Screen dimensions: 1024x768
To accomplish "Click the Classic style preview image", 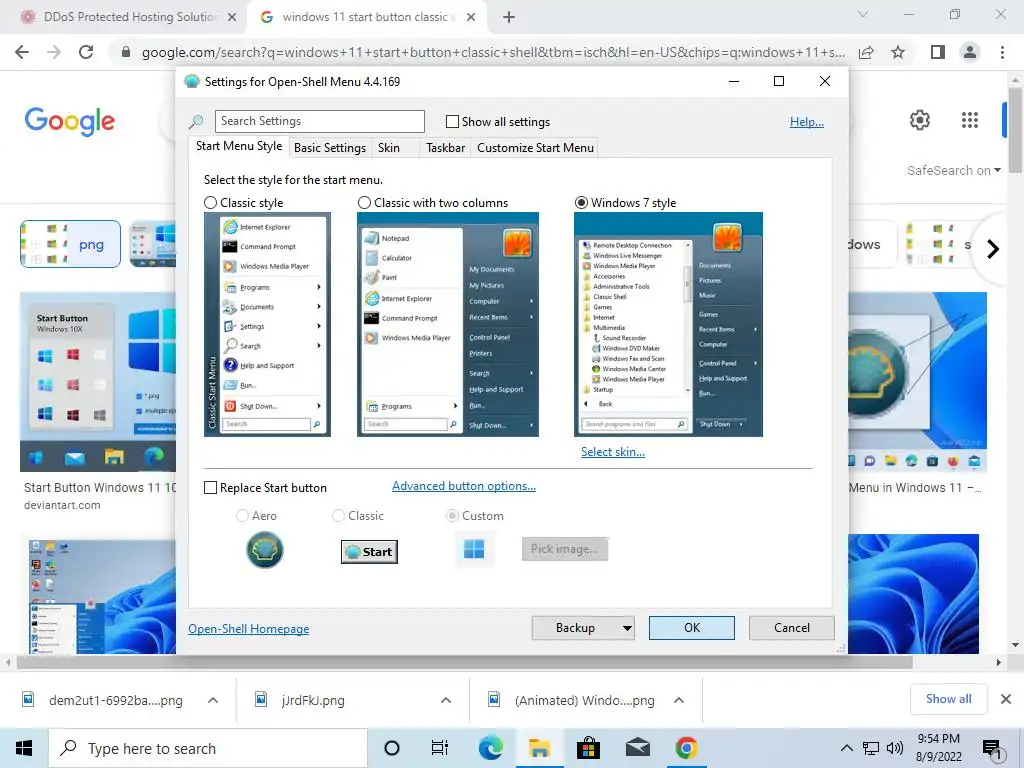I will coord(267,325).
